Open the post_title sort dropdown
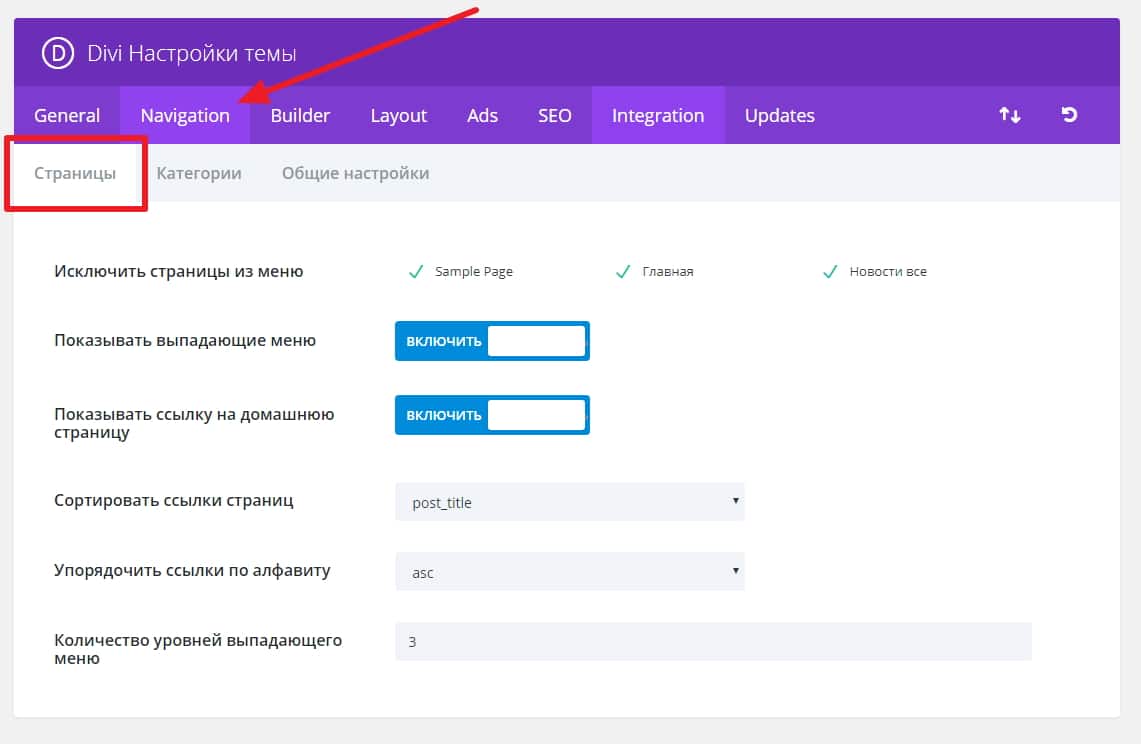 coord(569,502)
